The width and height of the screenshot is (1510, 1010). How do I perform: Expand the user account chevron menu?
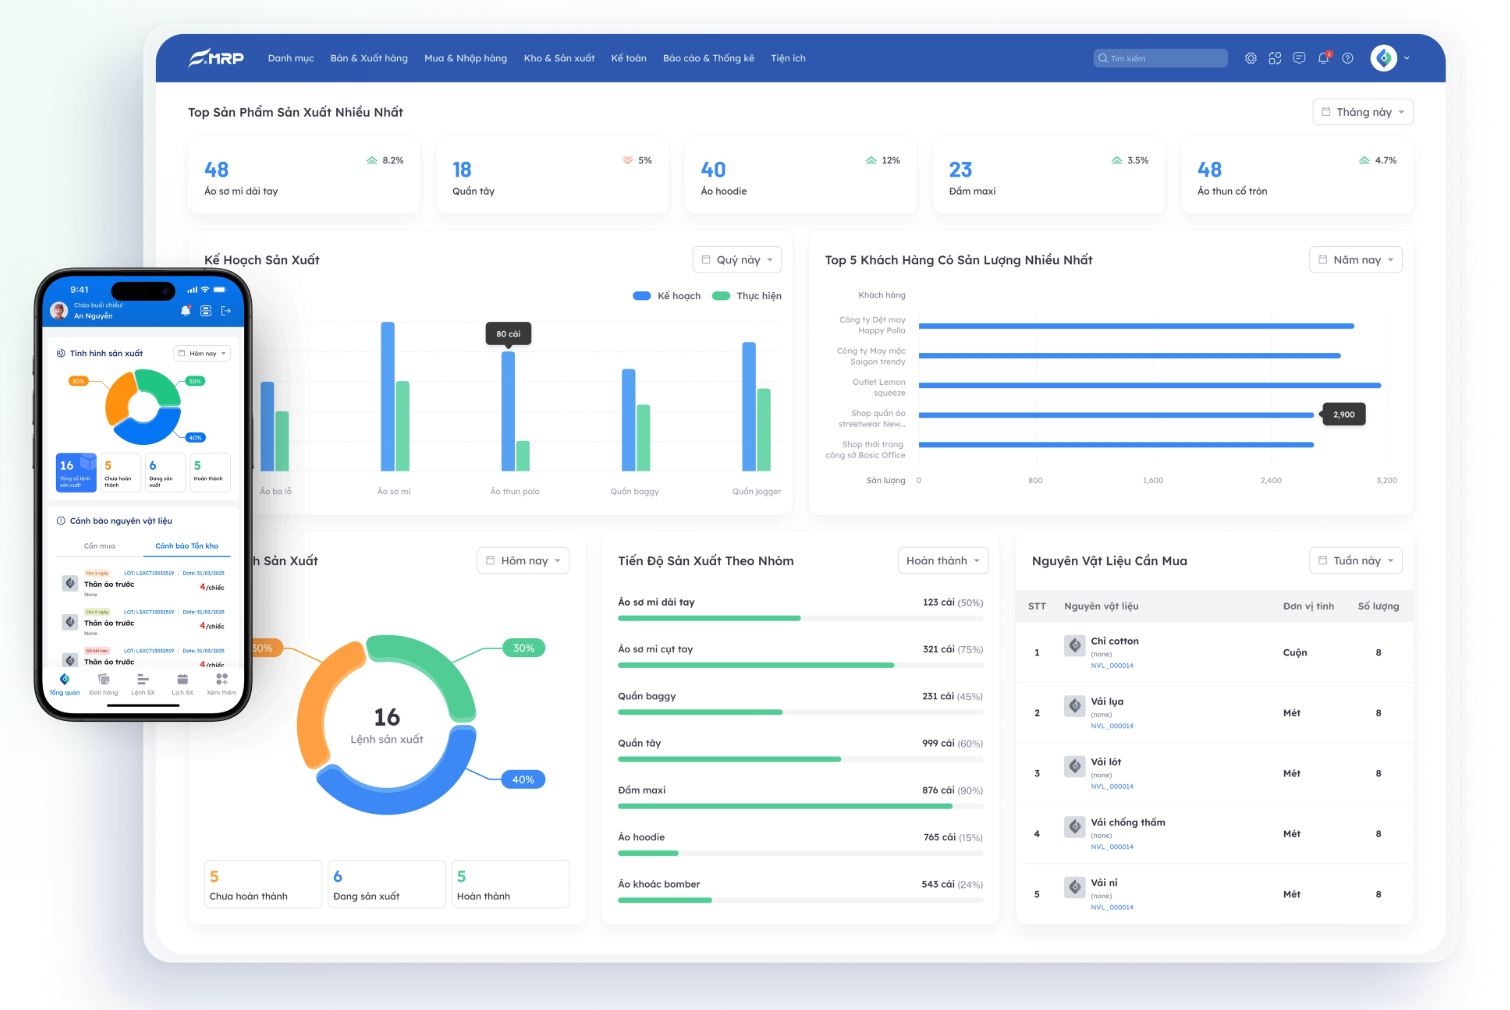click(1406, 58)
